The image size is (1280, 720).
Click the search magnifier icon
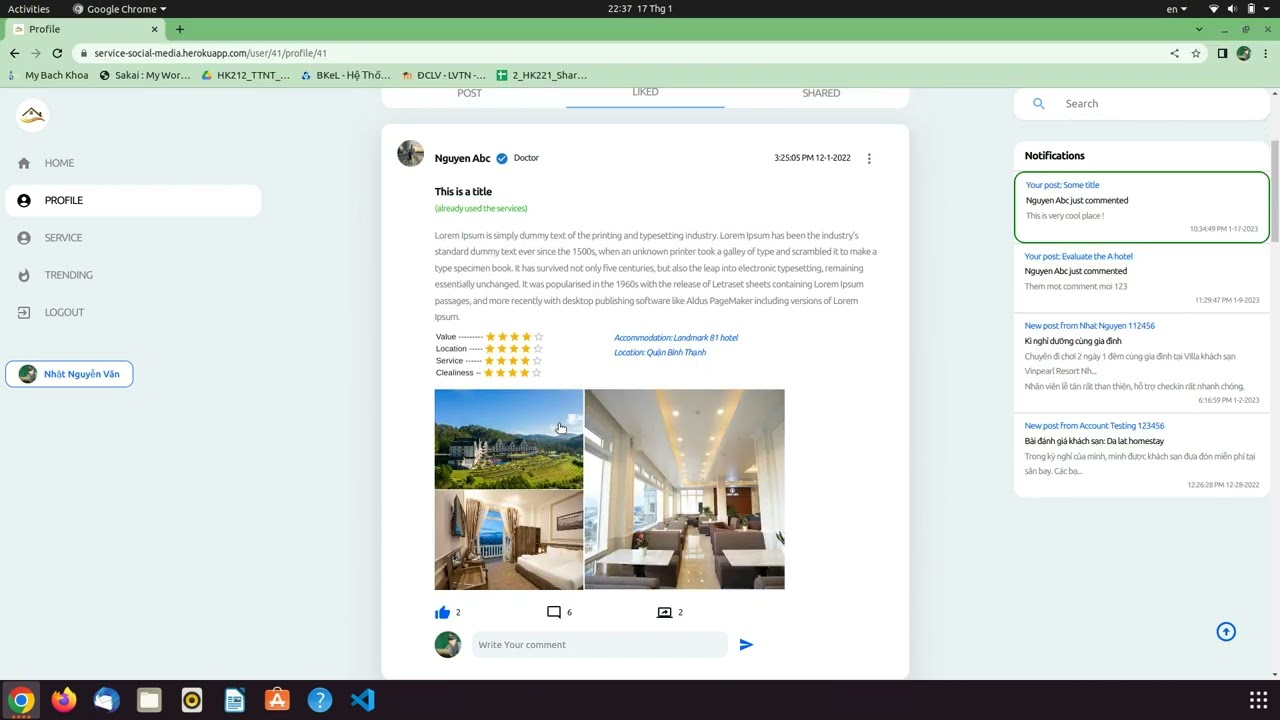(1039, 104)
